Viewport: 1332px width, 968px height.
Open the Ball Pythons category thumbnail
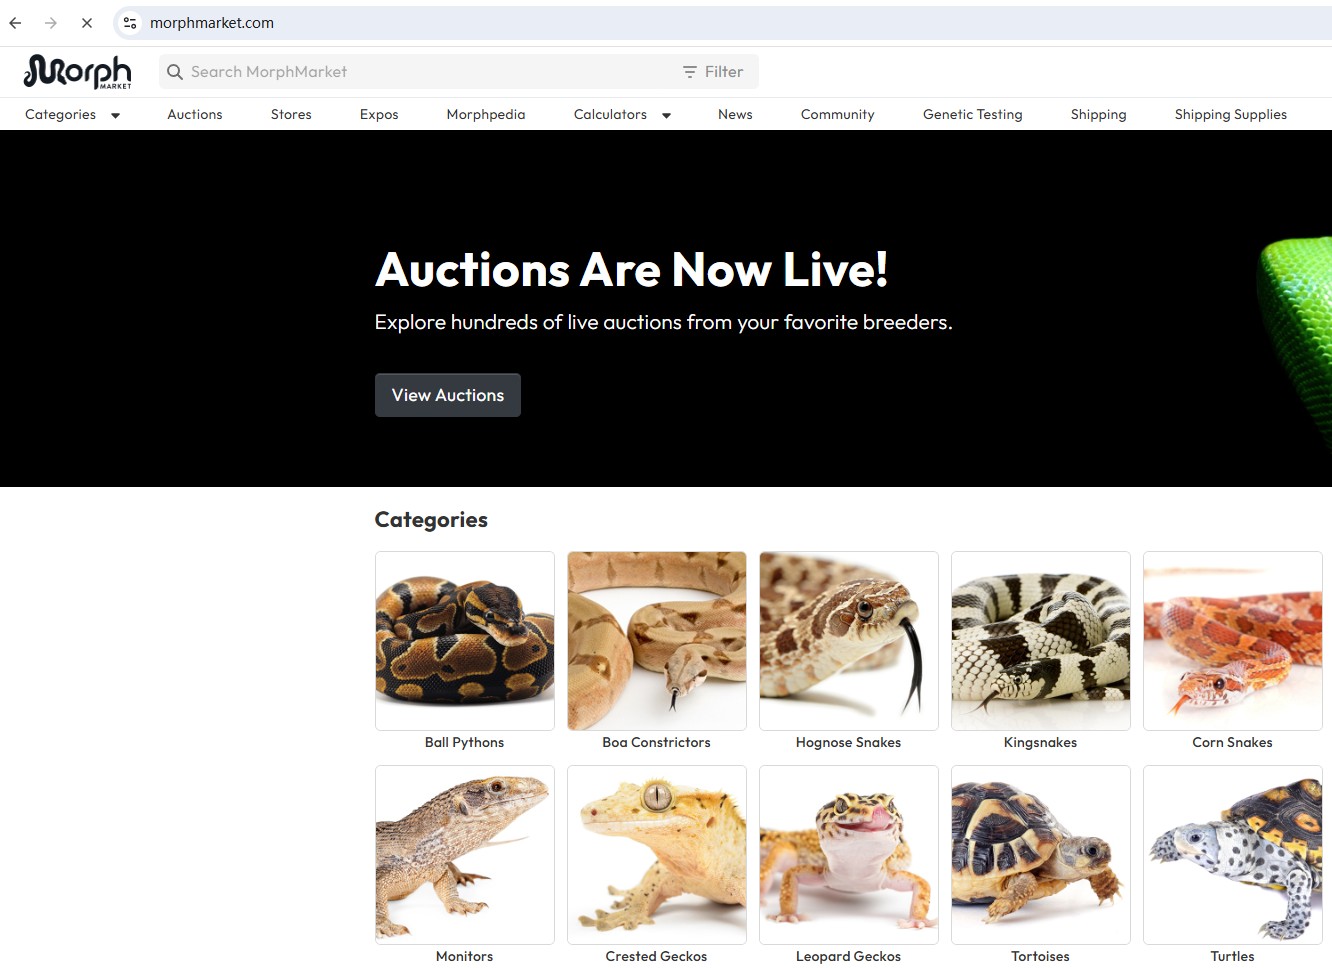(x=465, y=641)
